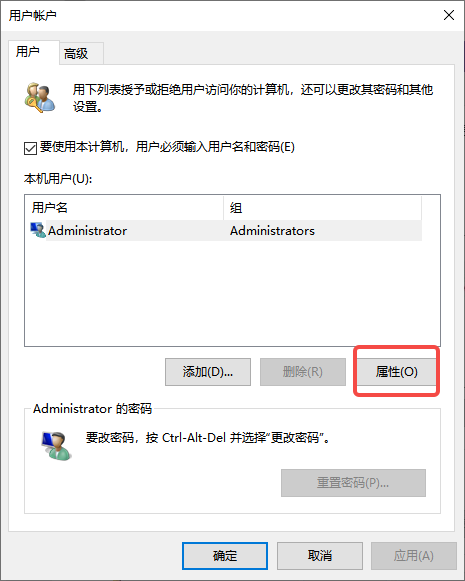This screenshot has width=465, height=581.
Task: Toggle 用户必须输入用户名和密码 checkbox
Action: (x=30, y=148)
